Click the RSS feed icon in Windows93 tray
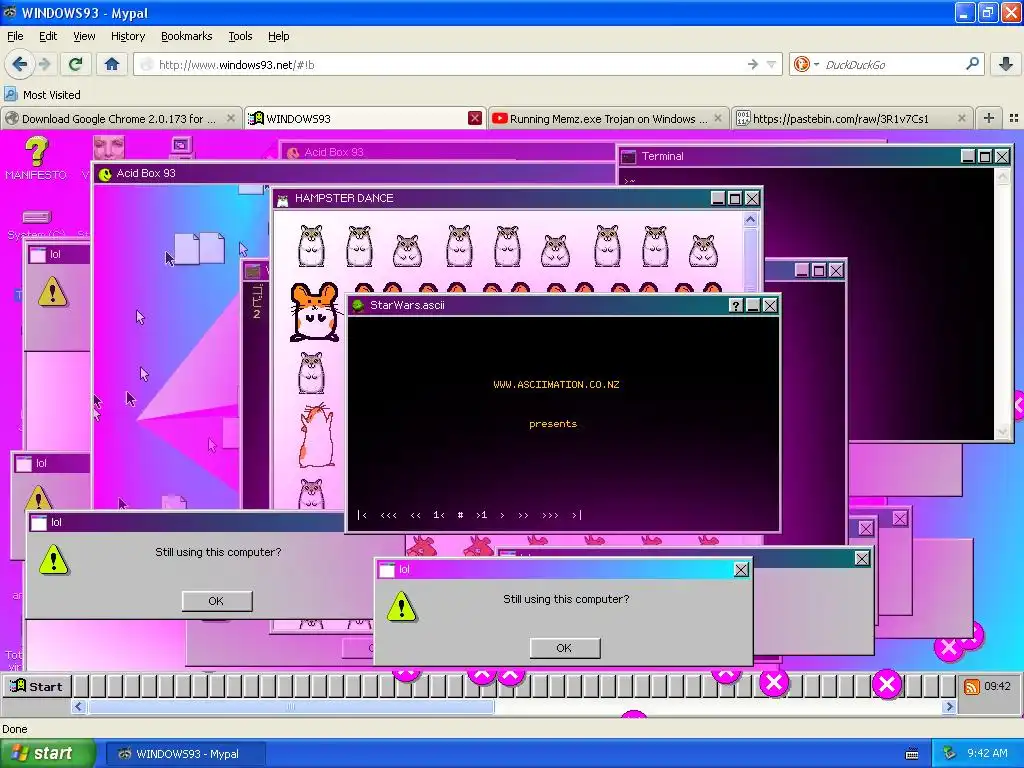1024x768 pixels. 972,686
